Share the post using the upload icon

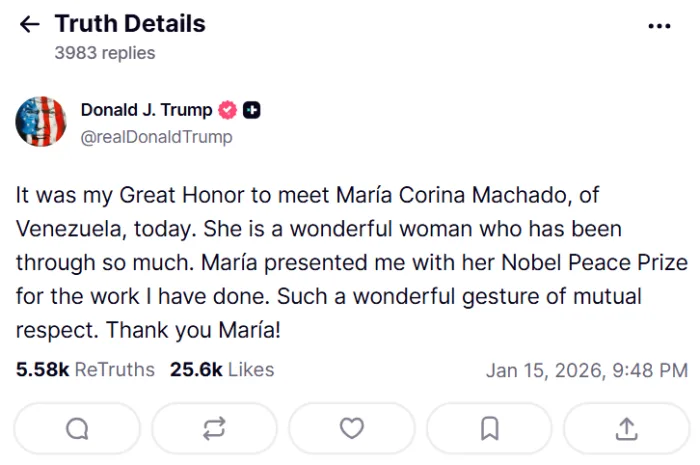tap(626, 429)
